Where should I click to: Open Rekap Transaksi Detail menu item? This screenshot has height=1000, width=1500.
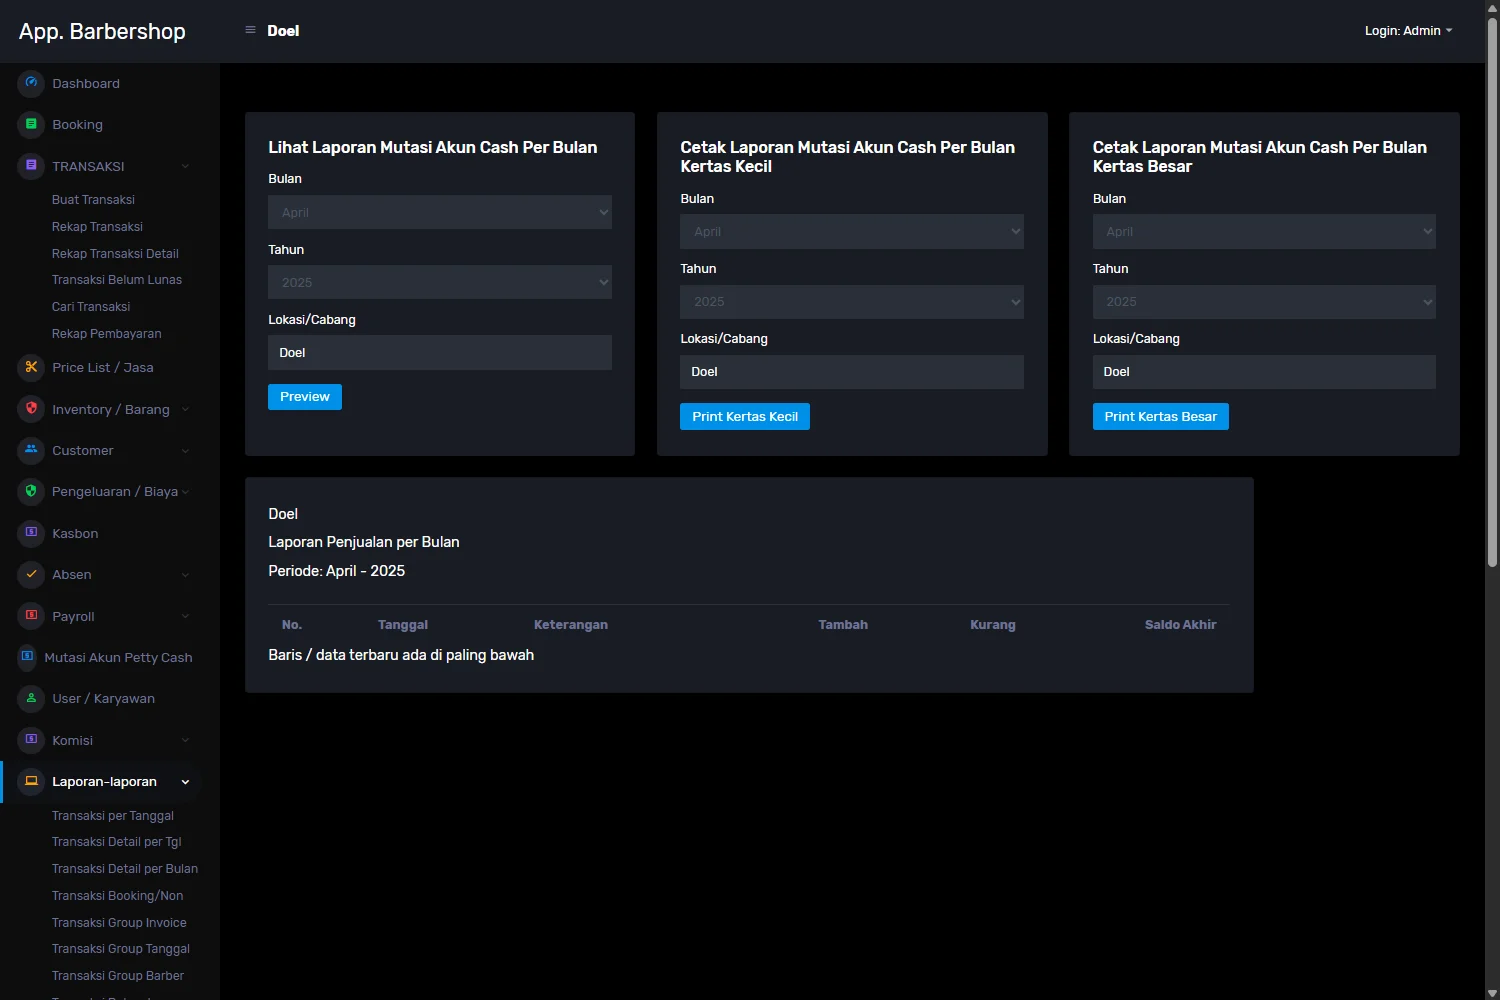[115, 254]
